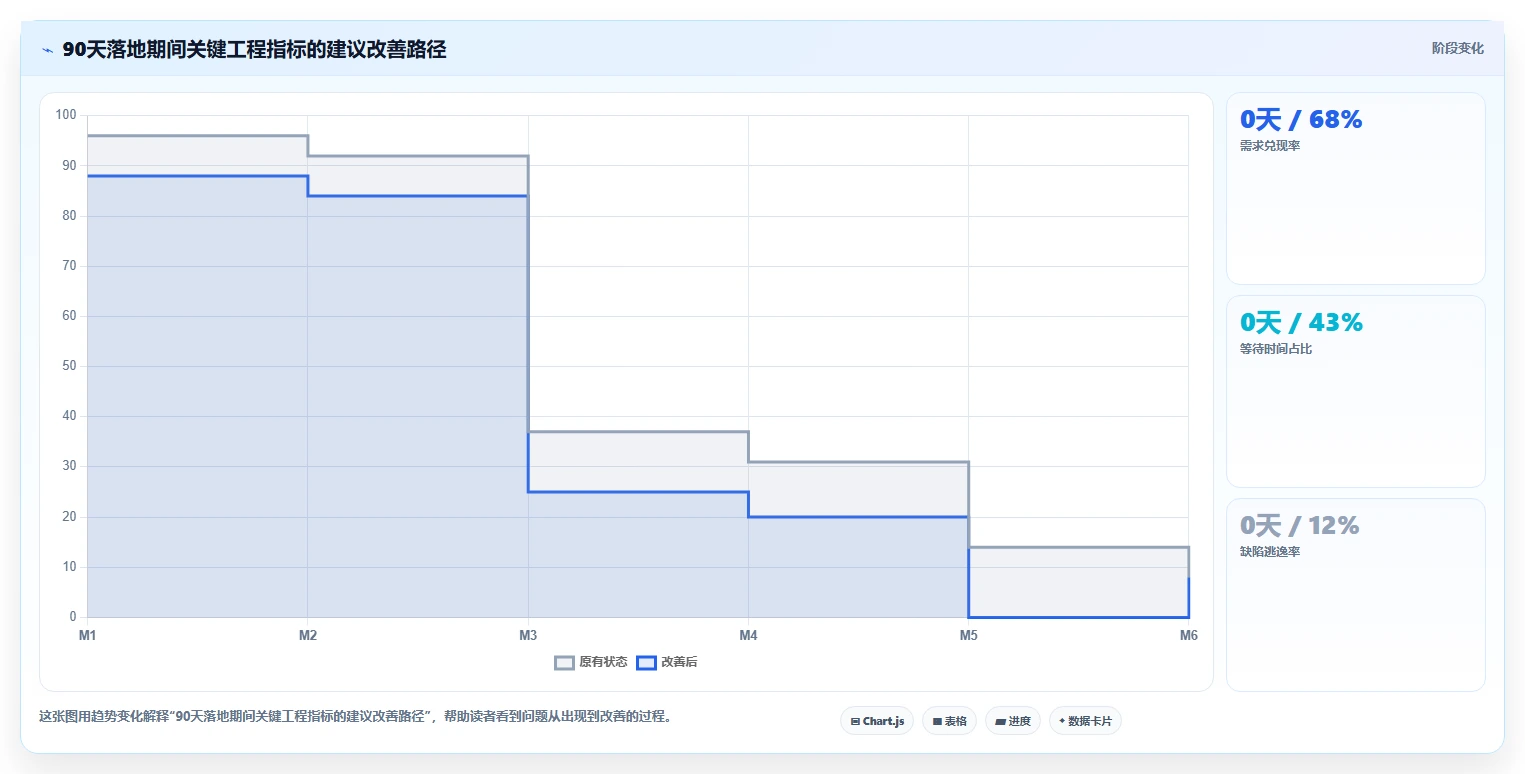This screenshot has height=774, width=1525.
Task: Click the 数据卡片 tag button
Action: pyautogui.click(x=1085, y=721)
